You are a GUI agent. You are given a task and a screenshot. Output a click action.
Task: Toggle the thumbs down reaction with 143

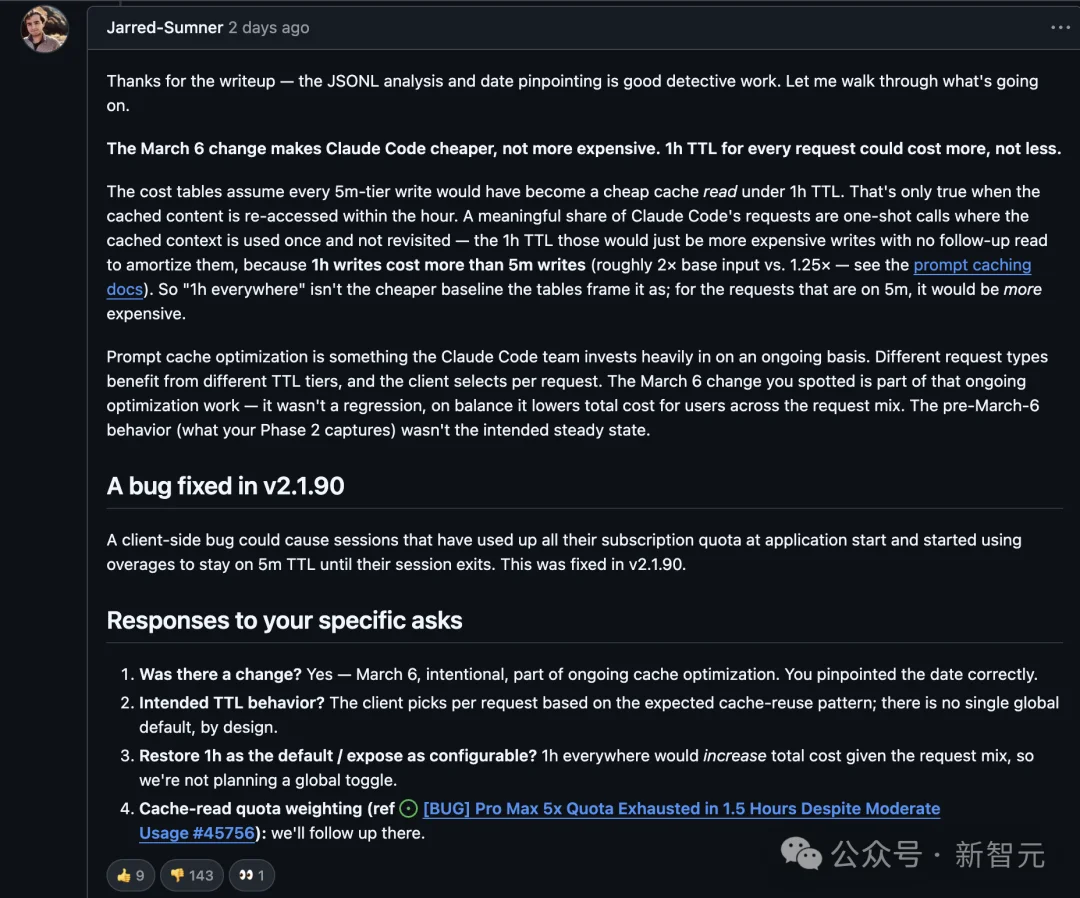[x=191, y=875]
